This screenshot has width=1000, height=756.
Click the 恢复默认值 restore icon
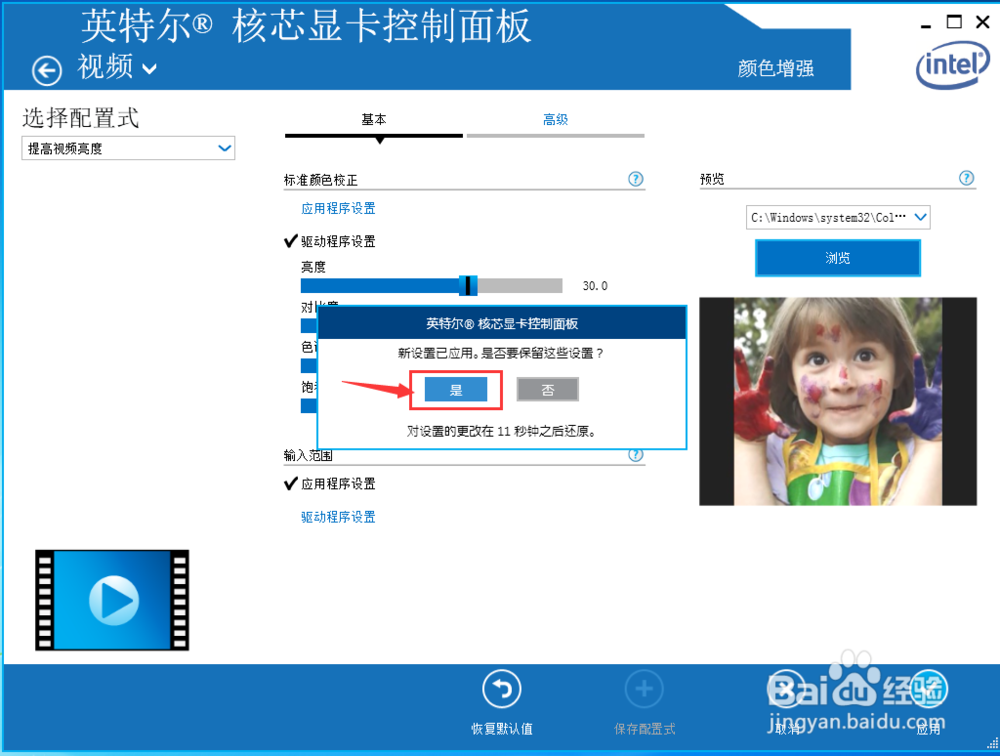tap(502, 689)
